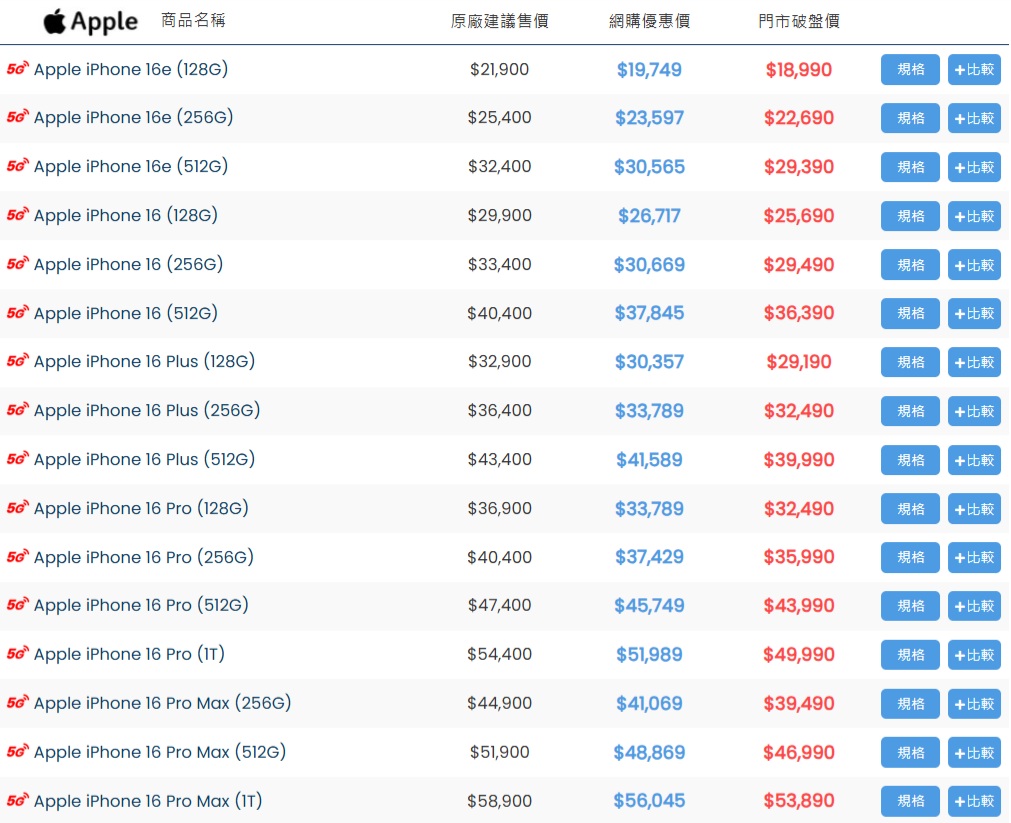Screen dimensions: 1011x823
Task: Click store price $18,990
Action: coord(799,70)
